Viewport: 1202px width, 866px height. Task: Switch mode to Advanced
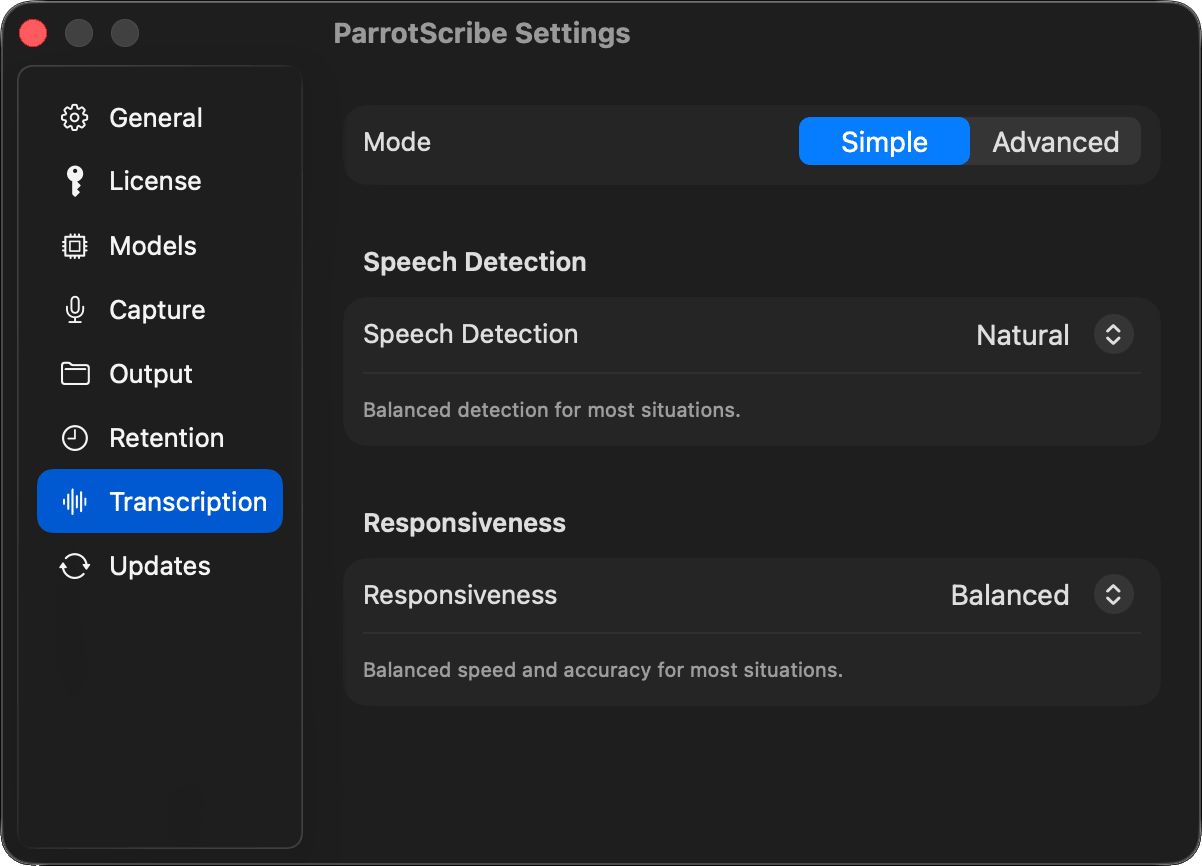click(x=1055, y=142)
